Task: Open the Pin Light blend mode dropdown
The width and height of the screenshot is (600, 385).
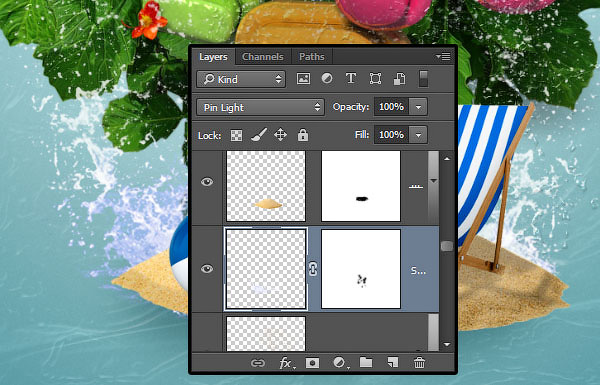Action: click(x=260, y=107)
